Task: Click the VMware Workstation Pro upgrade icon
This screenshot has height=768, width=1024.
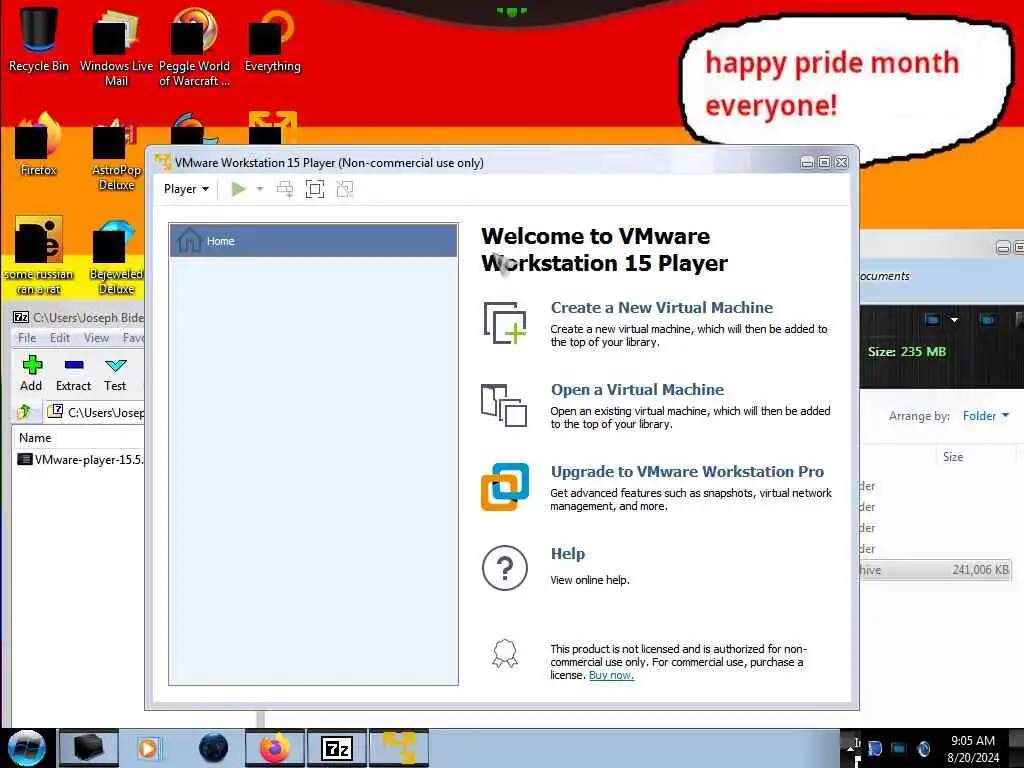Action: (505, 487)
